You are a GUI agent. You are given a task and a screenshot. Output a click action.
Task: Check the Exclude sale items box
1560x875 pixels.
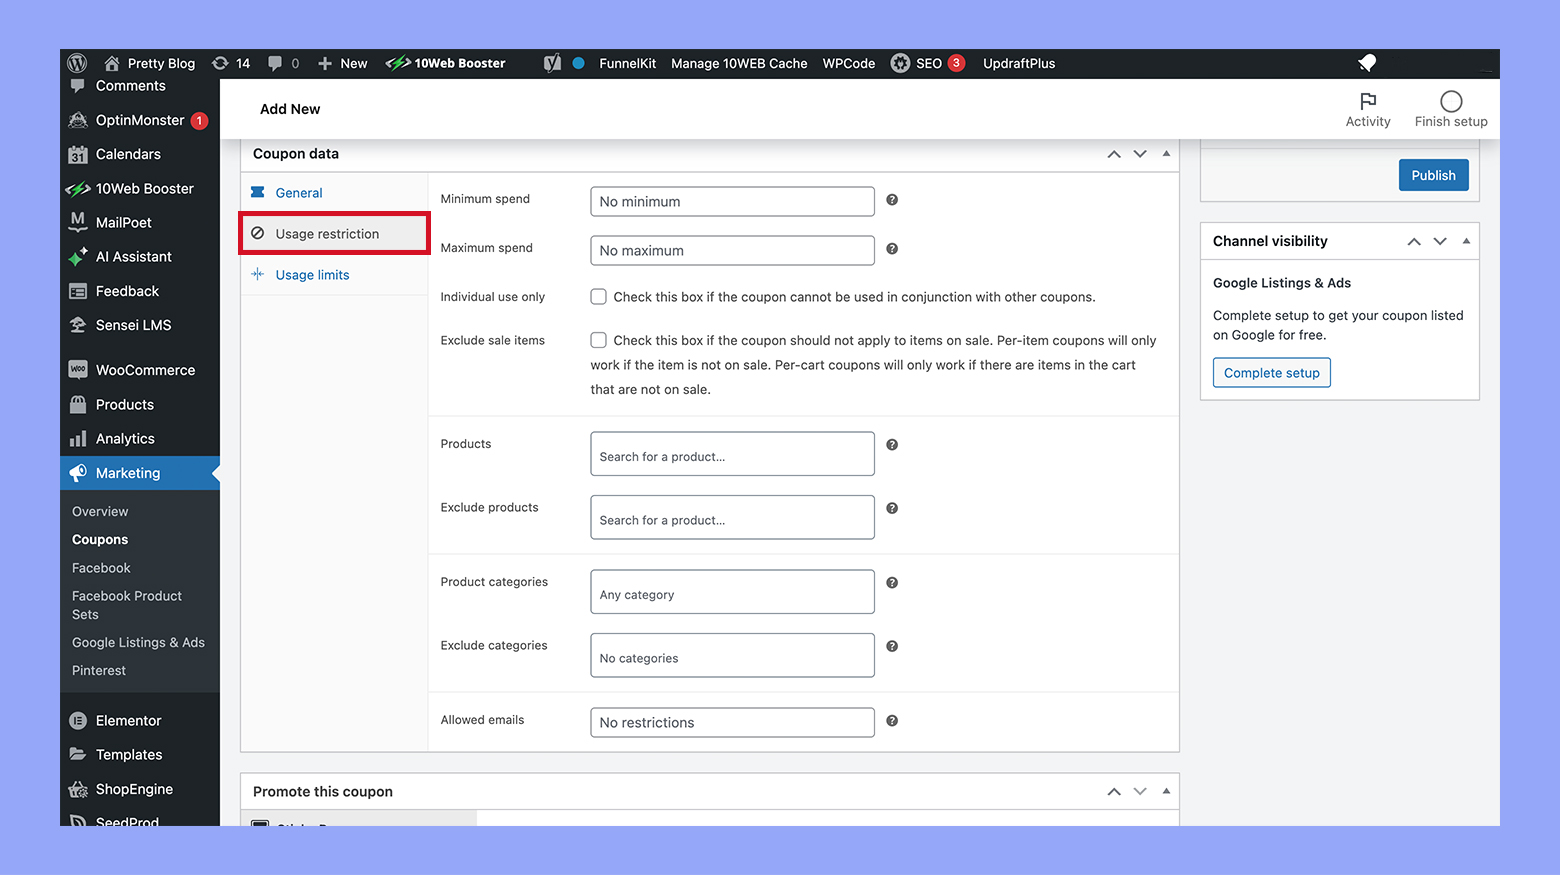(598, 339)
